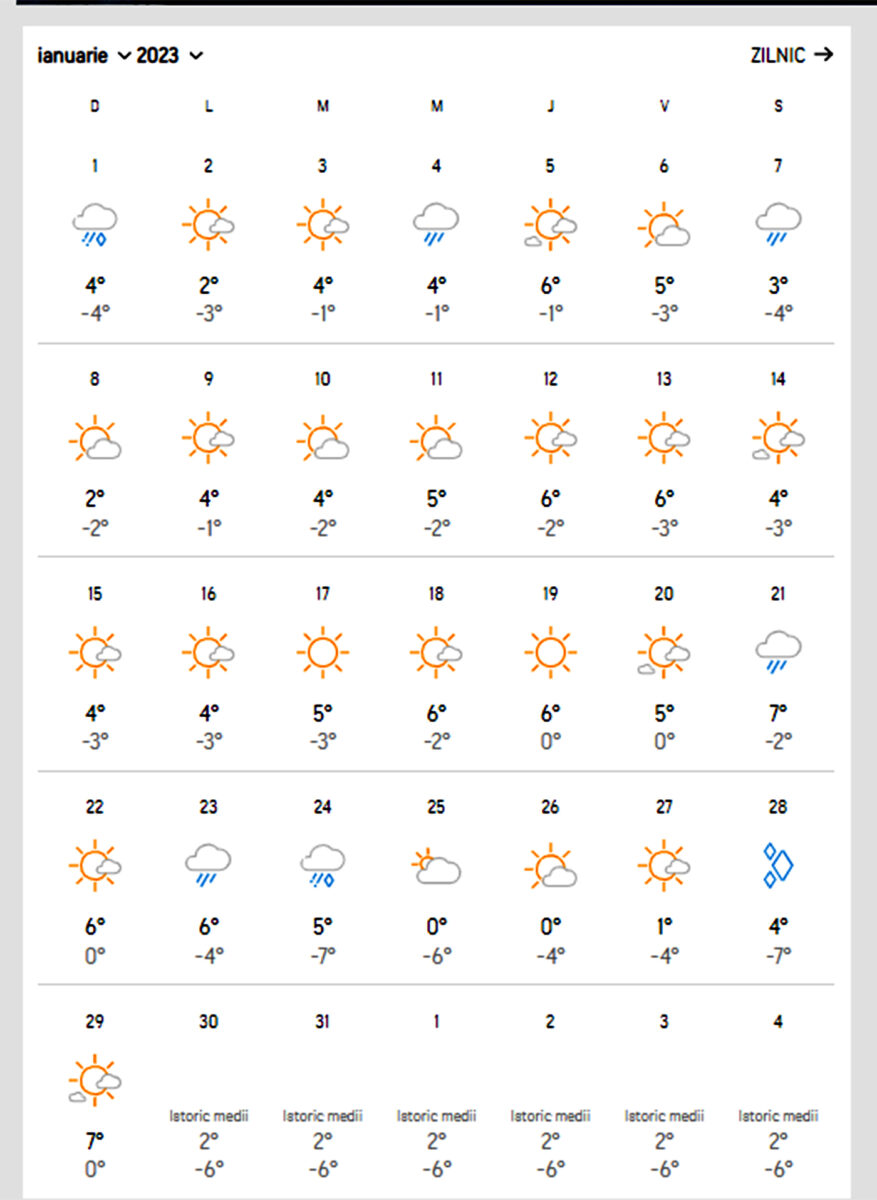Open day 23 rainy forecast icon
The image size is (877, 1200).
(208, 866)
